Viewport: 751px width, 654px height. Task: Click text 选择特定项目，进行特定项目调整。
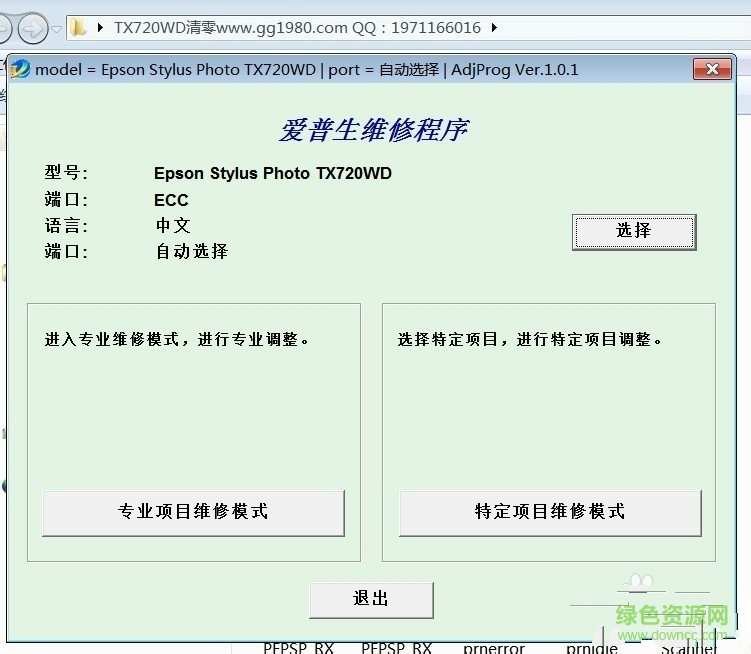[530, 340]
